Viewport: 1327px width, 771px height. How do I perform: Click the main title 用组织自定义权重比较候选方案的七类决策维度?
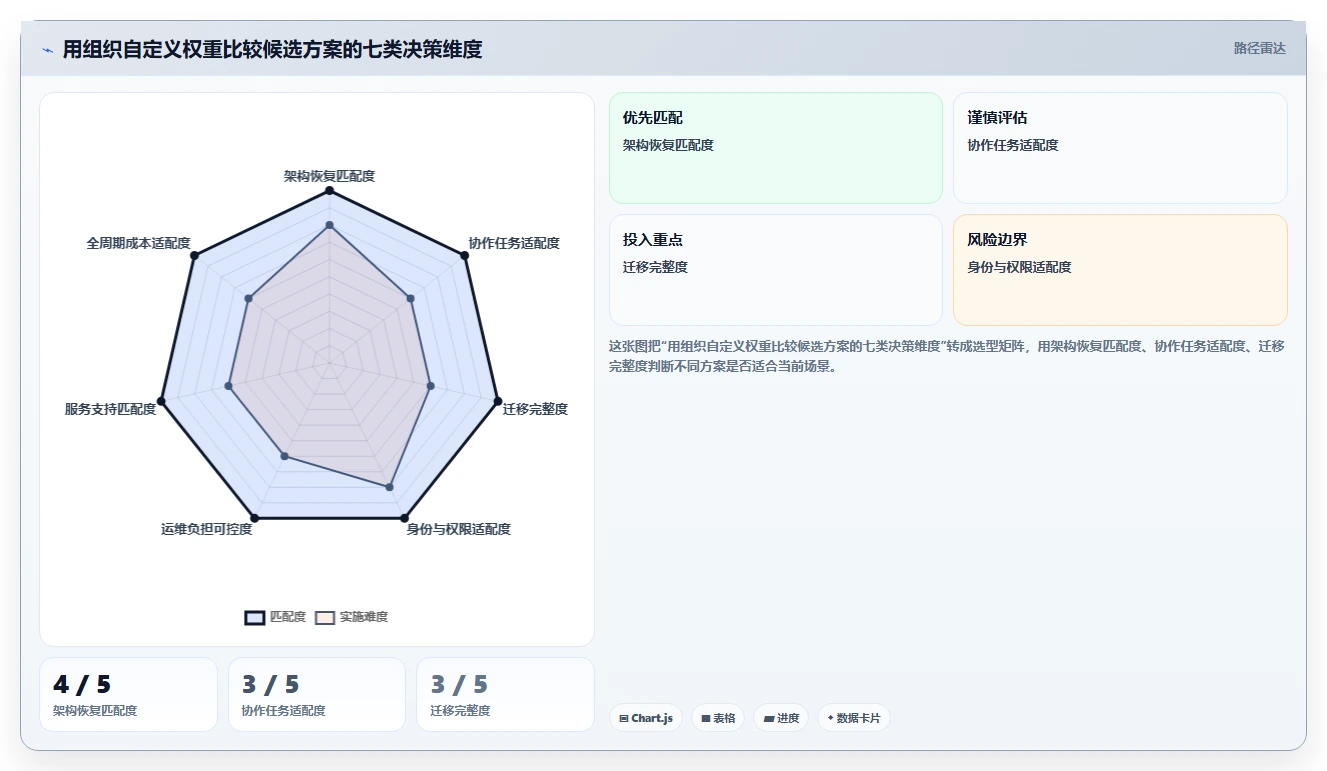click(272, 49)
